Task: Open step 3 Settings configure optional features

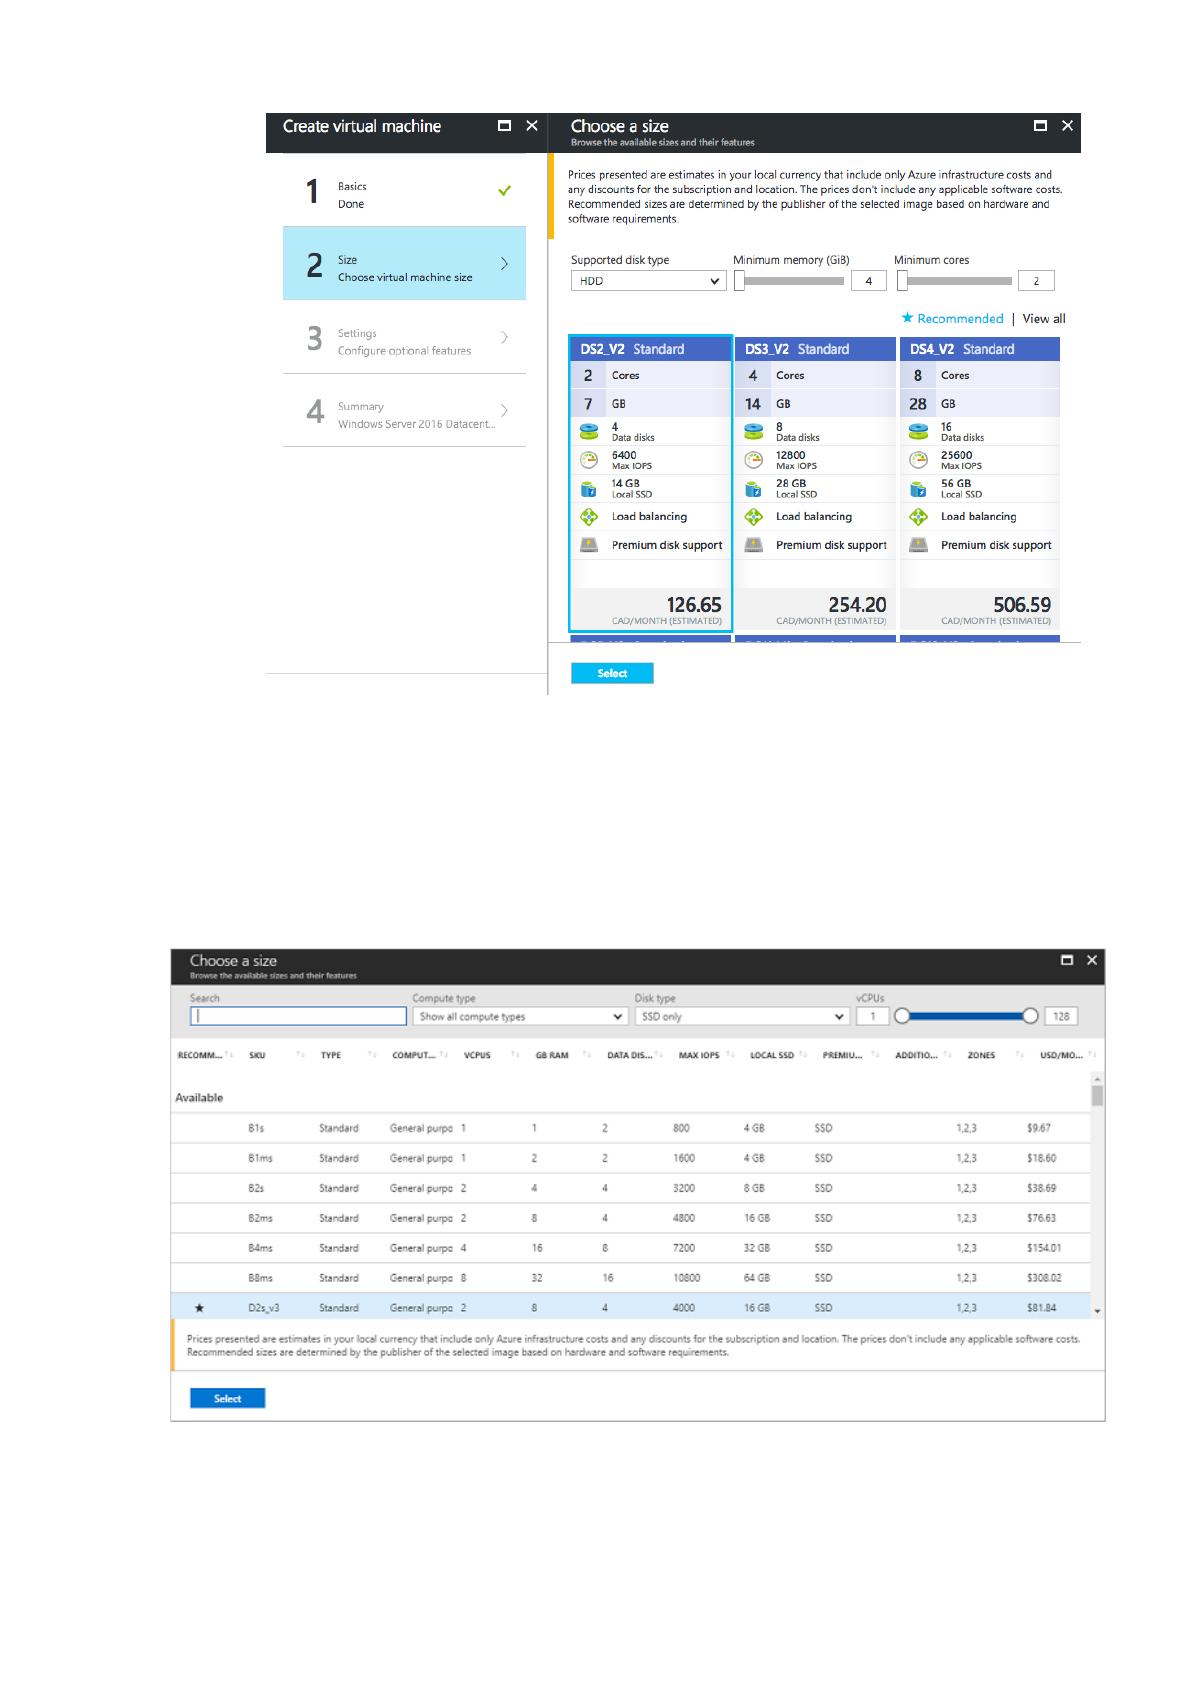Action: click(404, 341)
